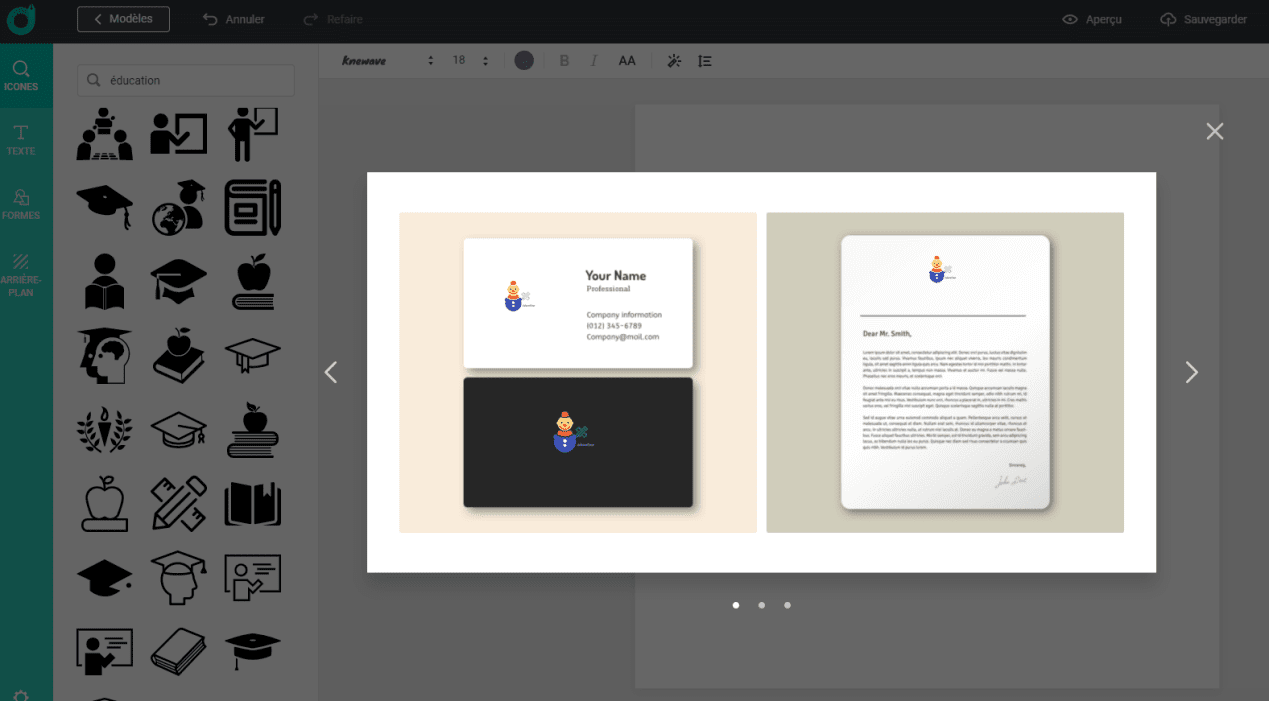Click the teacher at whiteboard icon
The height and width of the screenshot is (701, 1269).
coord(252,134)
